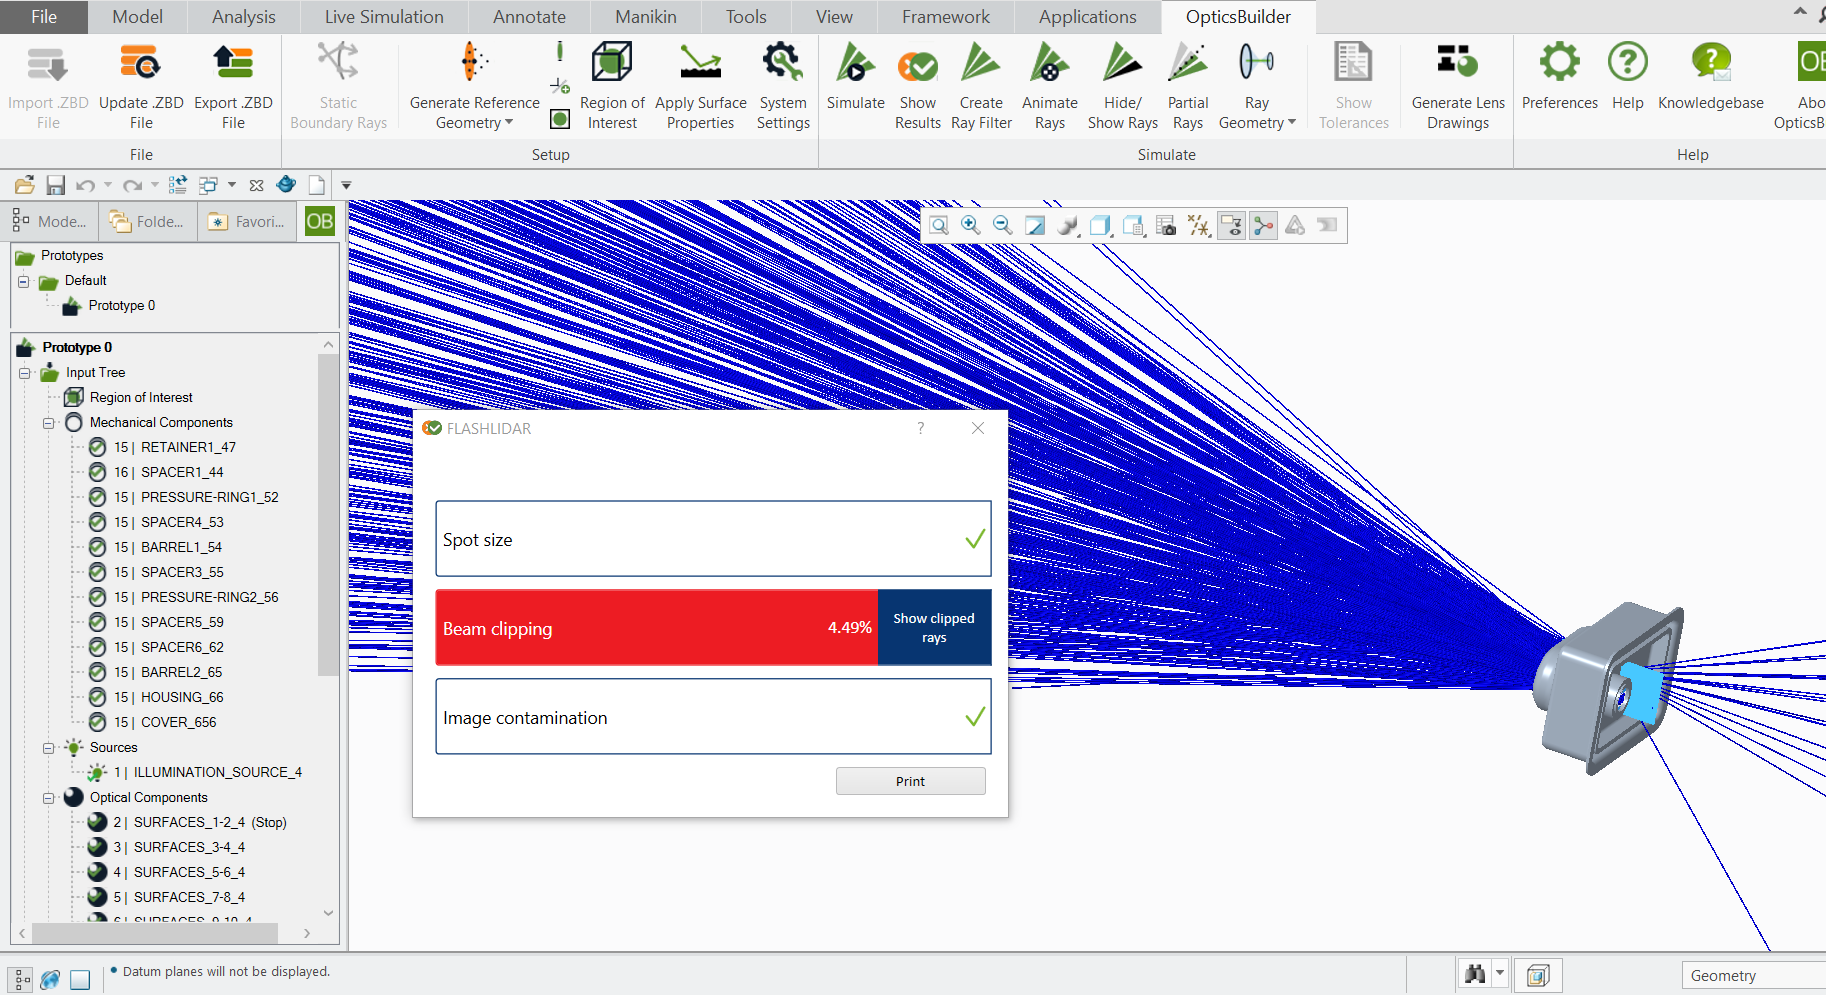Click Repaint icon in view toolbar
Screen dimensions: 1826x995
[1035, 226]
